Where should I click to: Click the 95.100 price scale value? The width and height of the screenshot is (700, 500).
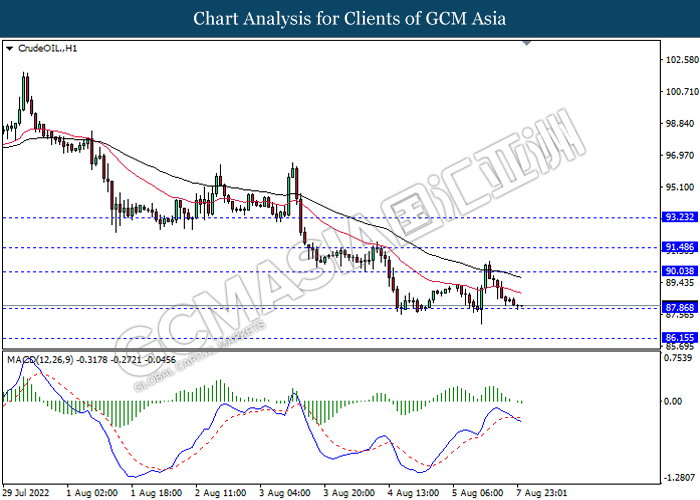point(682,187)
